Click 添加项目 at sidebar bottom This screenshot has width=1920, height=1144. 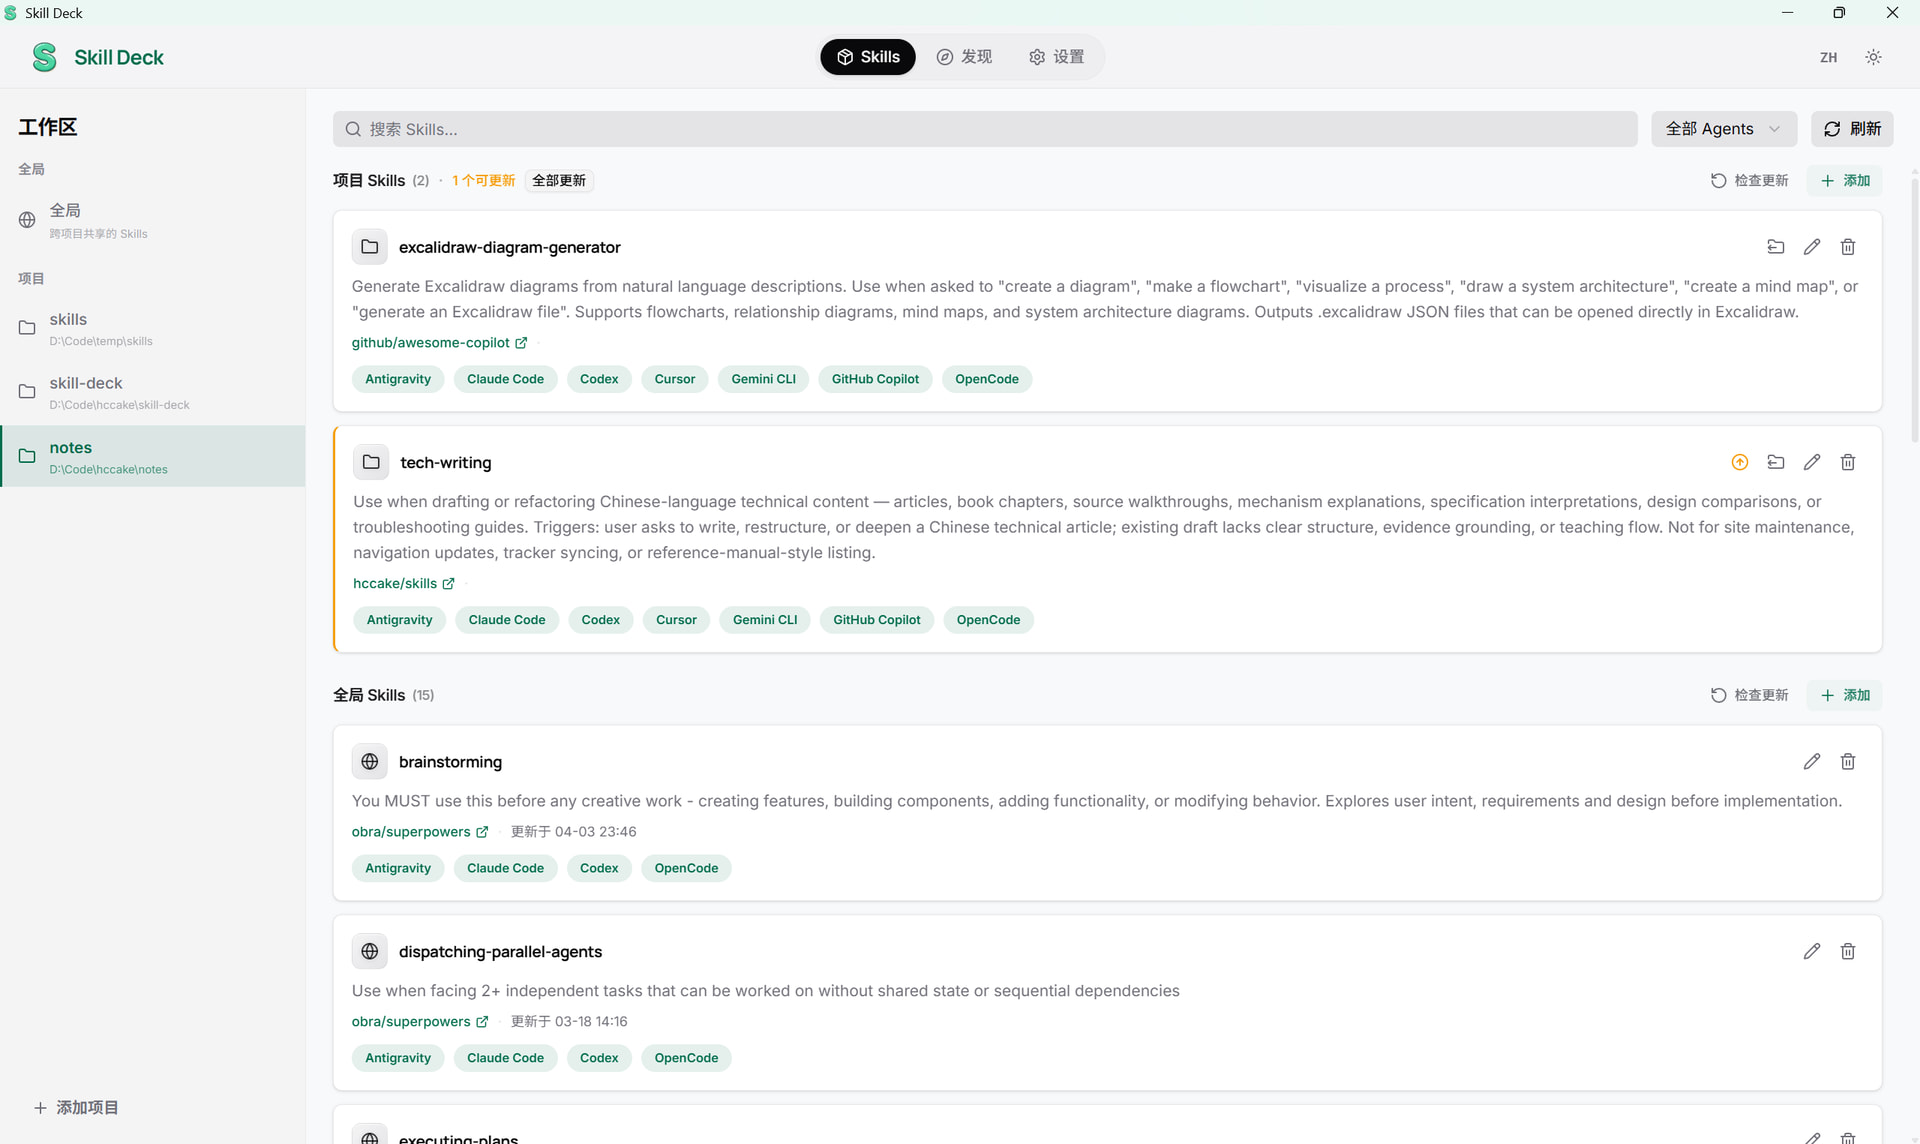(76, 1108)
